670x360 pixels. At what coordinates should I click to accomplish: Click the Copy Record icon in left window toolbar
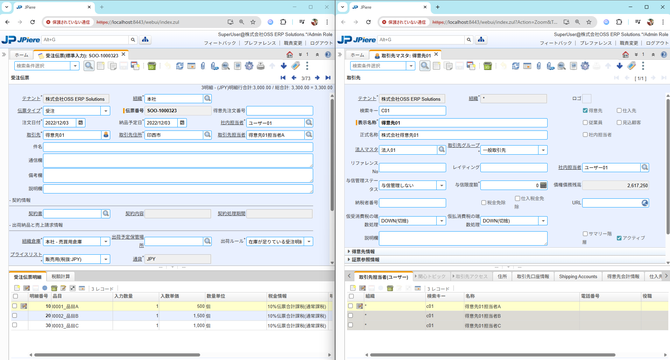coord(112,66)
